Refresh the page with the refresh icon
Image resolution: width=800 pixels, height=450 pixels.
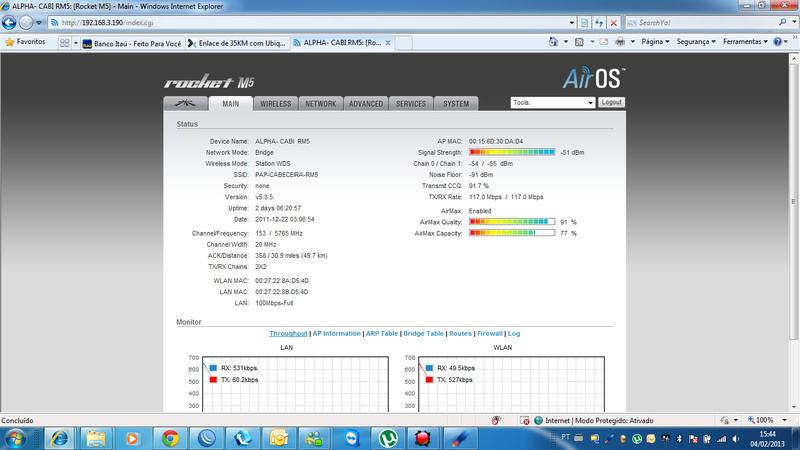(x=599, y=23)
